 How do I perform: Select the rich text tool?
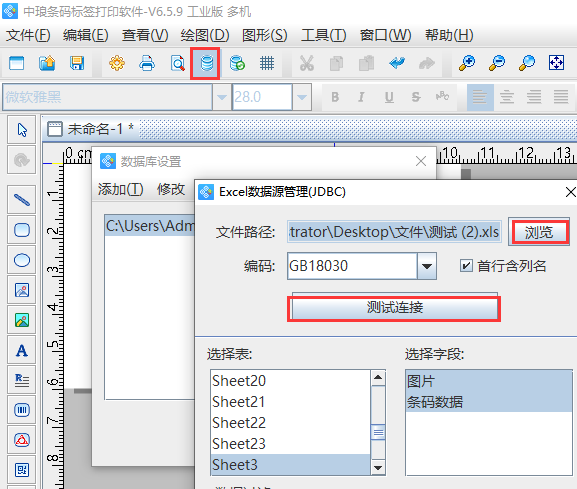tap(22, 380)
